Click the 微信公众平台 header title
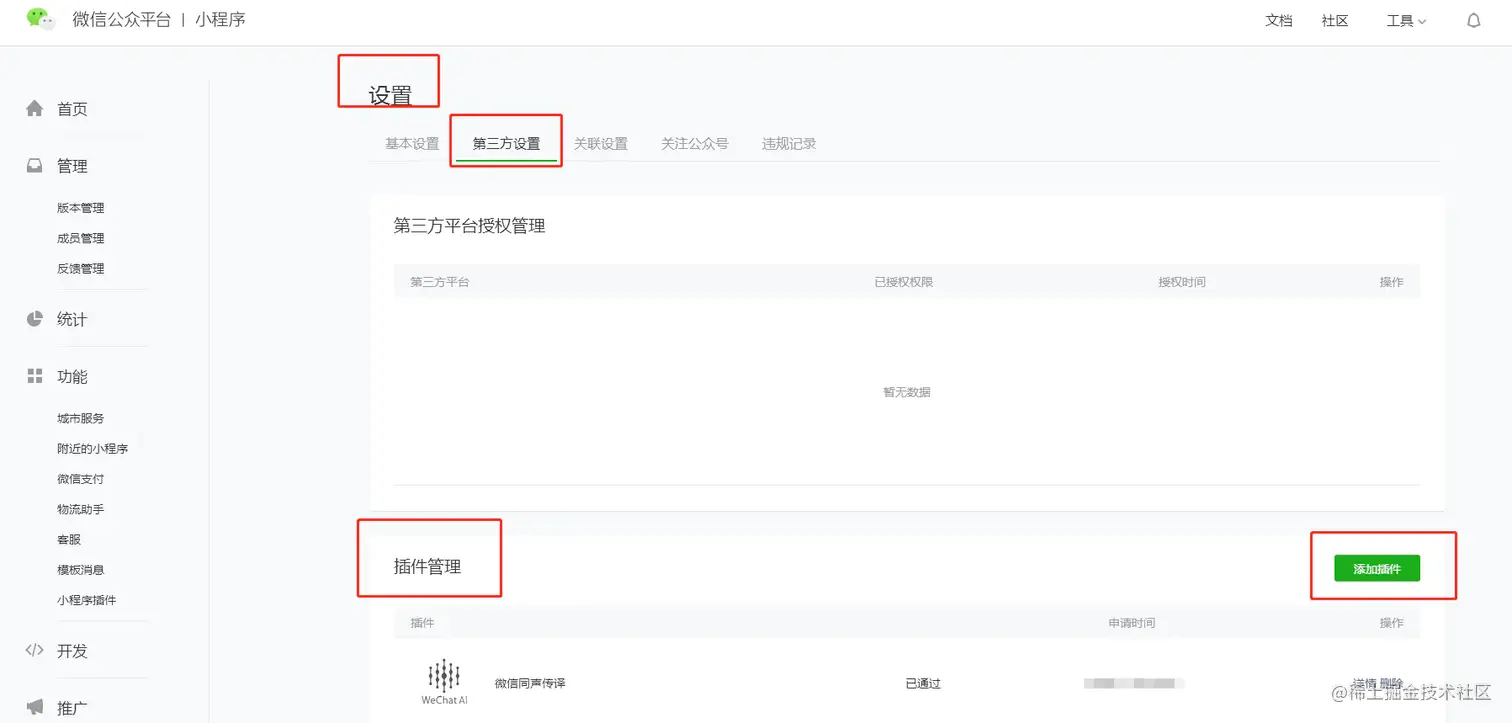The height and width of the screenshot is (723, 1512). [x=121, y=19]
